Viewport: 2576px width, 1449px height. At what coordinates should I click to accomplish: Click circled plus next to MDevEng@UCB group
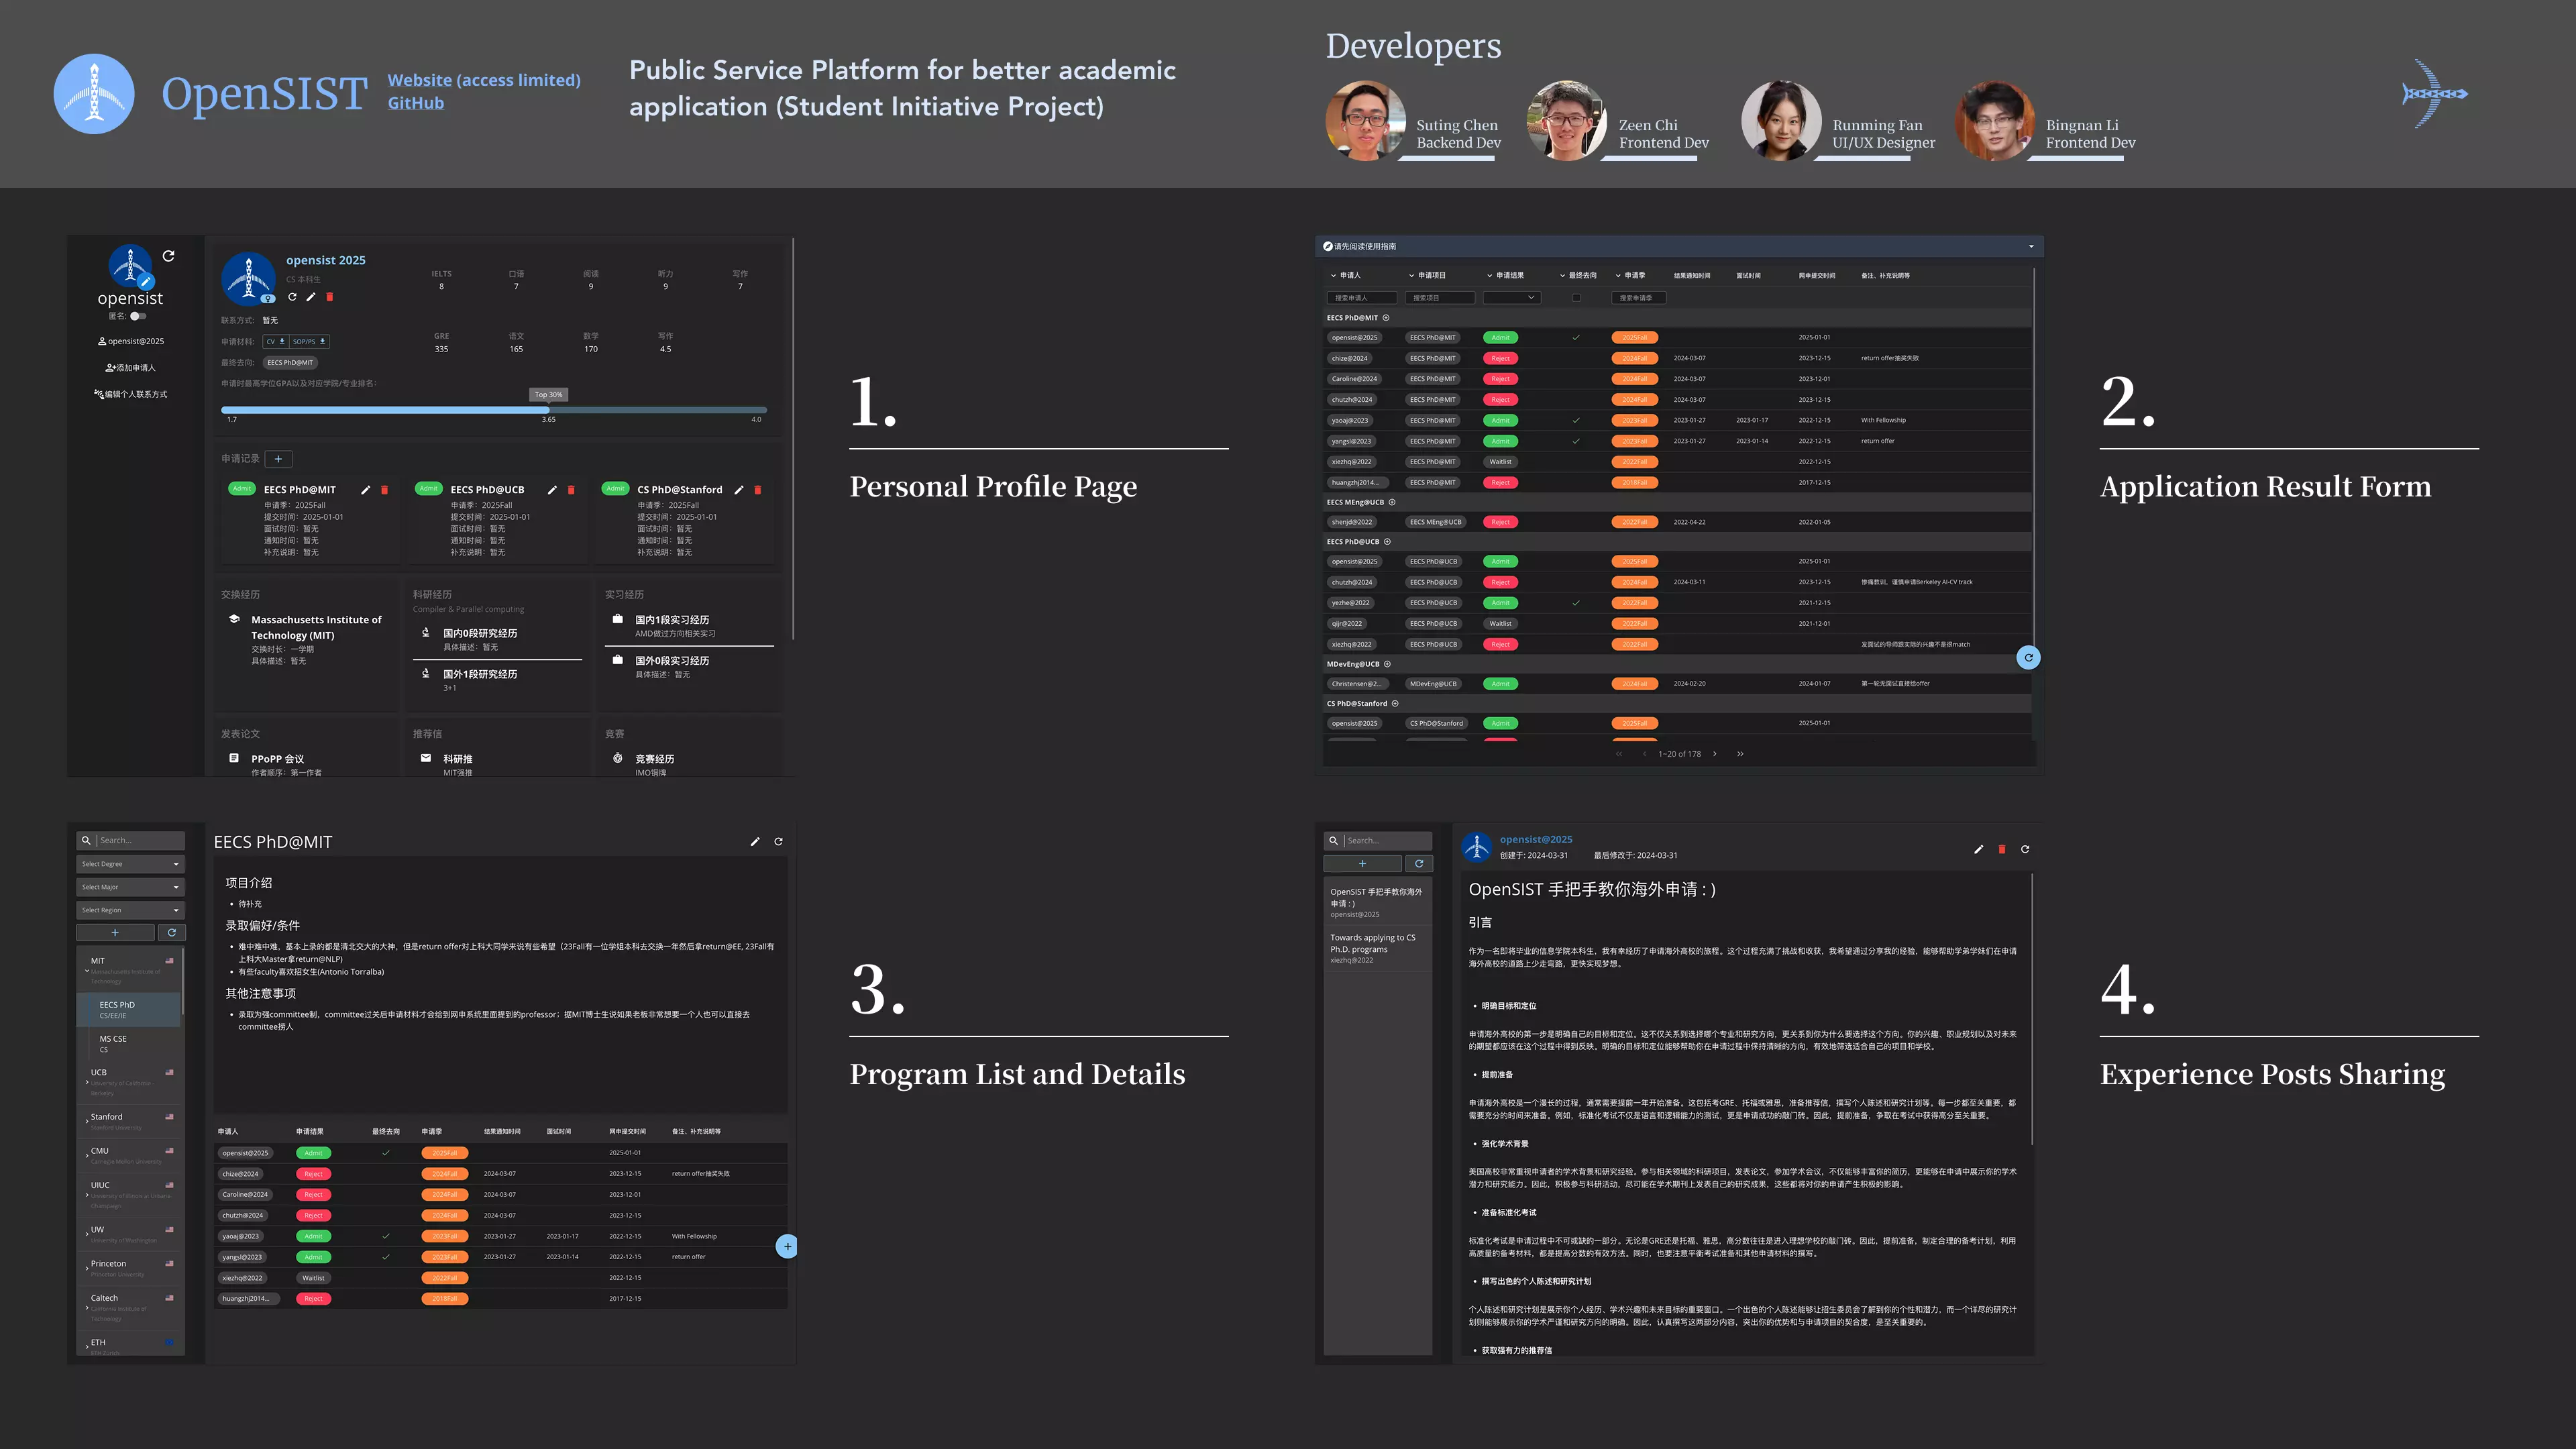tap(1387, 664)
